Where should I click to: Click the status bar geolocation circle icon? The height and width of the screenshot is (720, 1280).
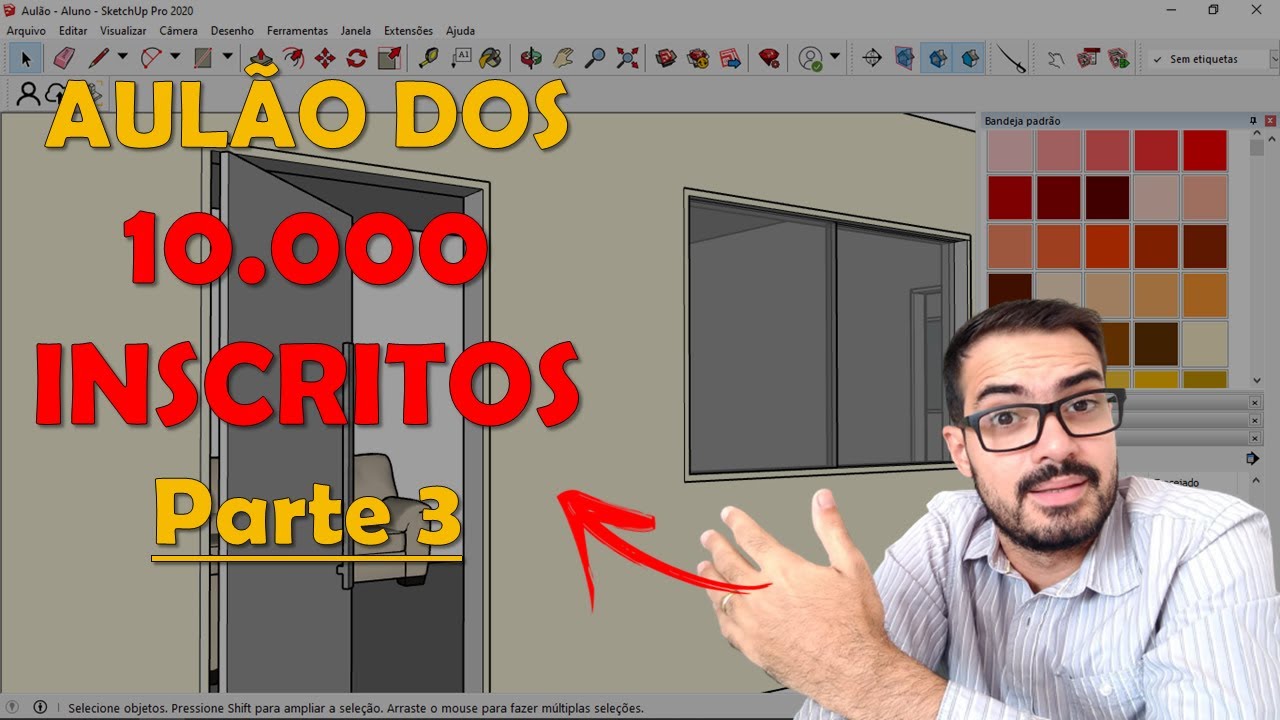tap(13, 707)
